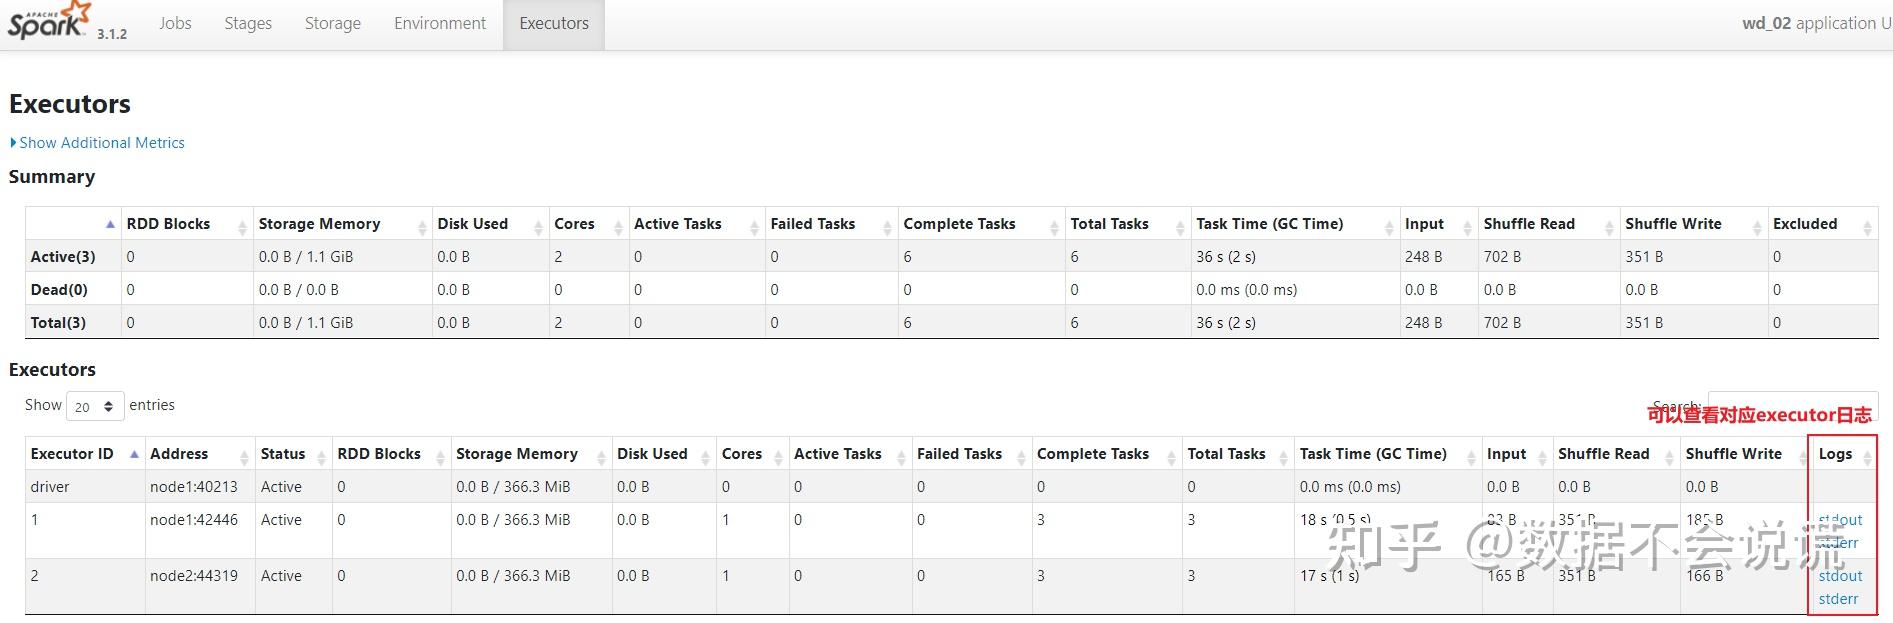The width and height of the screenshot is (1893, 623).
Task: Go to the Stages tab
Action: pyautogui.click(x=248, y=23)
